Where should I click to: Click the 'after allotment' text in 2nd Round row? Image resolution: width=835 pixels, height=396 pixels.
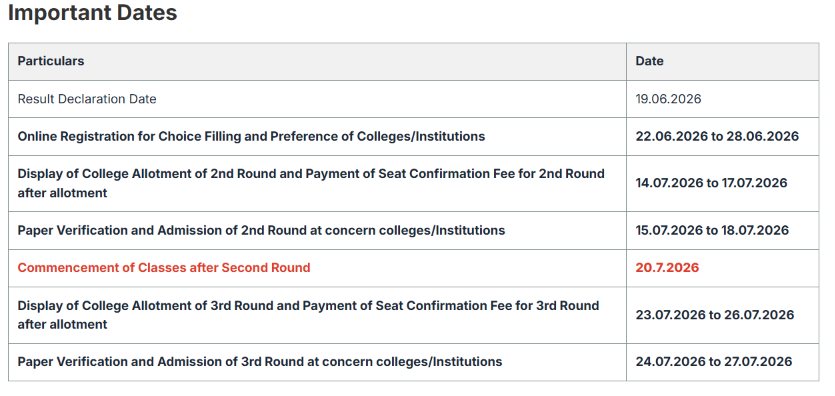click(62, 193)
